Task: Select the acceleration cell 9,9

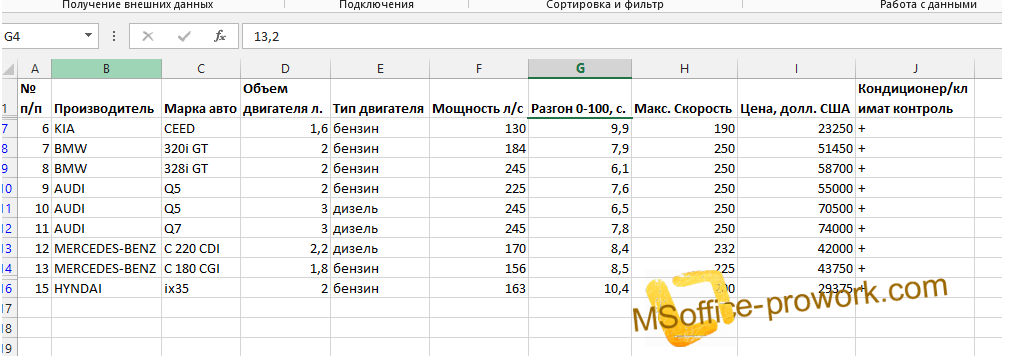Action: tap(580, 129)
